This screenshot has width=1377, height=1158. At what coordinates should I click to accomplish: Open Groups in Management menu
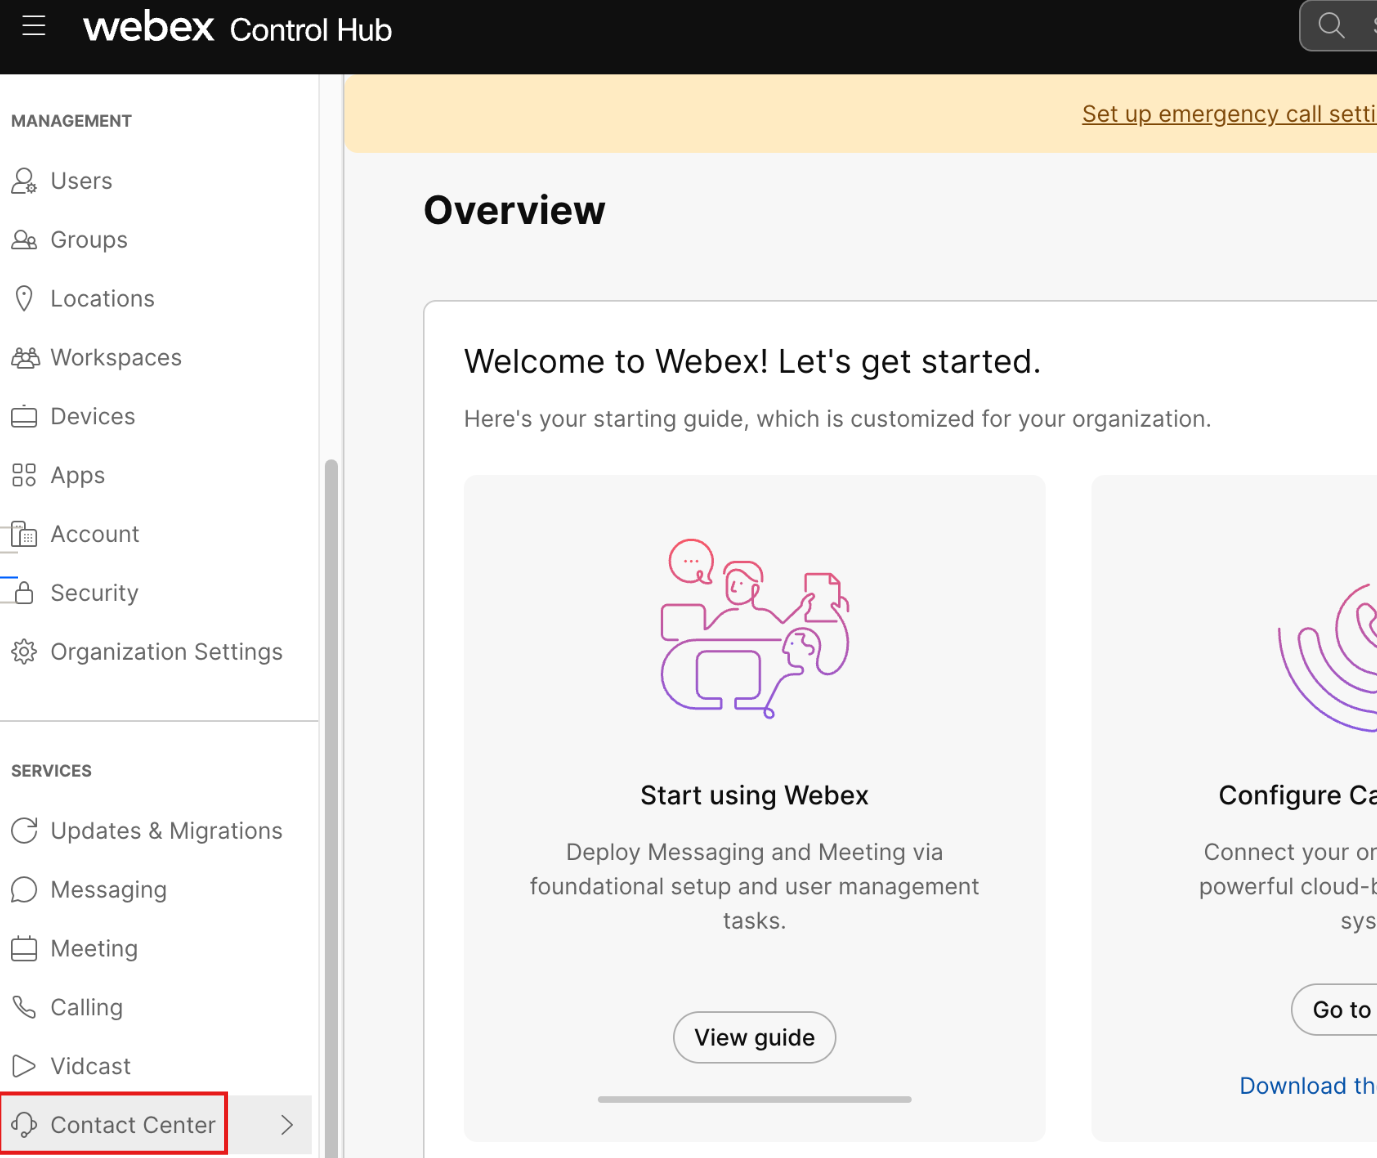click(x=89, y=240)
